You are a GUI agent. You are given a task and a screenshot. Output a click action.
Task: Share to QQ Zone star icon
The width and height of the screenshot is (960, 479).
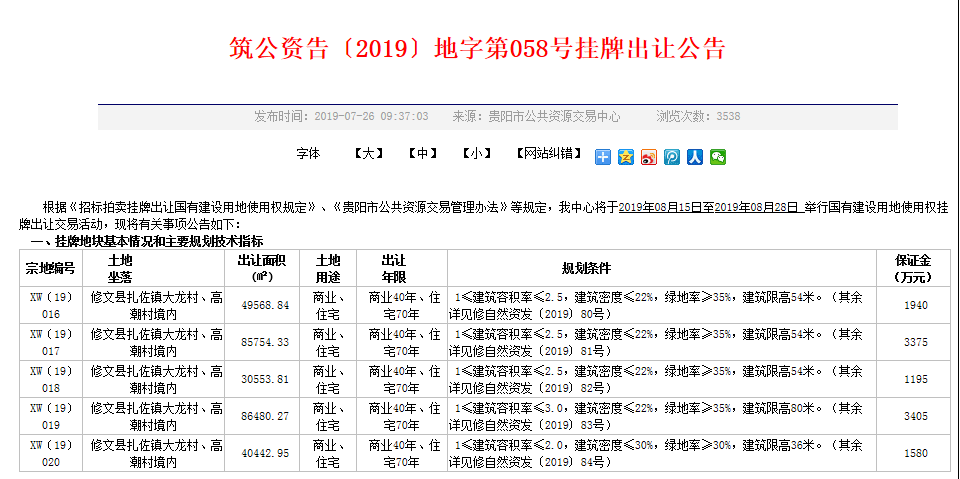[626, 157]
